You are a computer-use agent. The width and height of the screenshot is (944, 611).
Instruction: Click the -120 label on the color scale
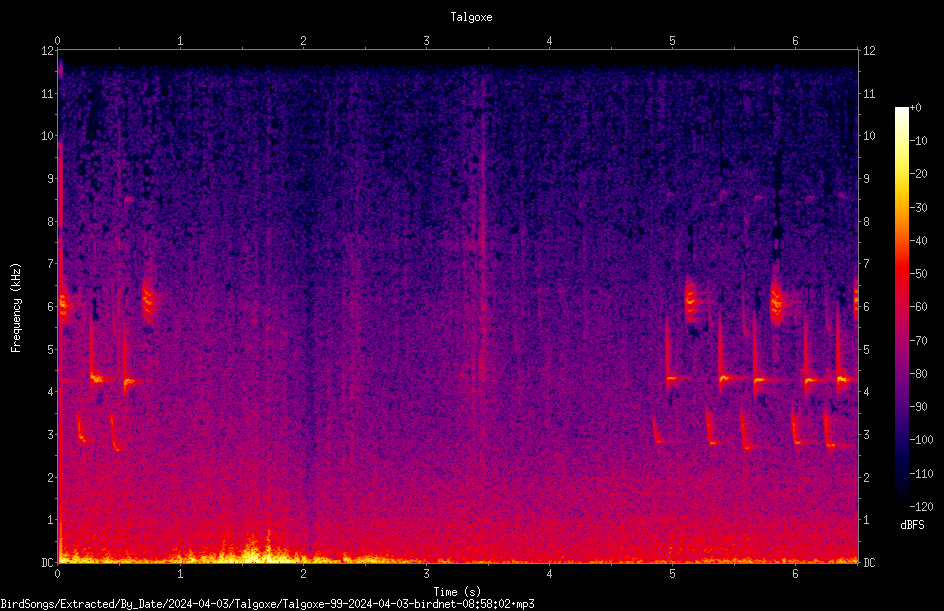point(921,506)
